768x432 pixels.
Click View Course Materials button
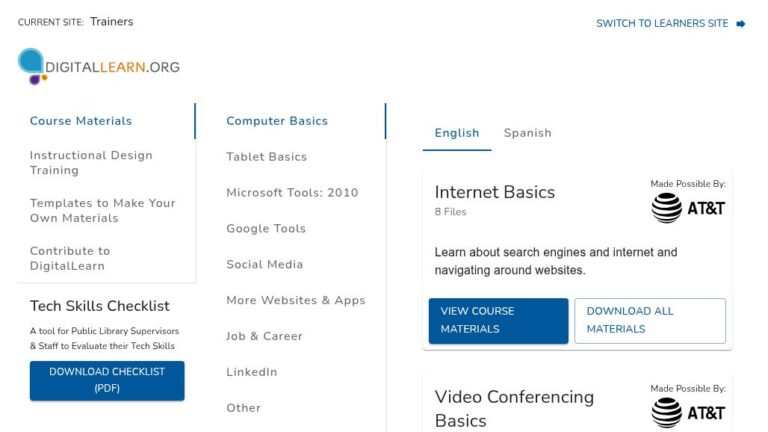(x=499, y=321)
